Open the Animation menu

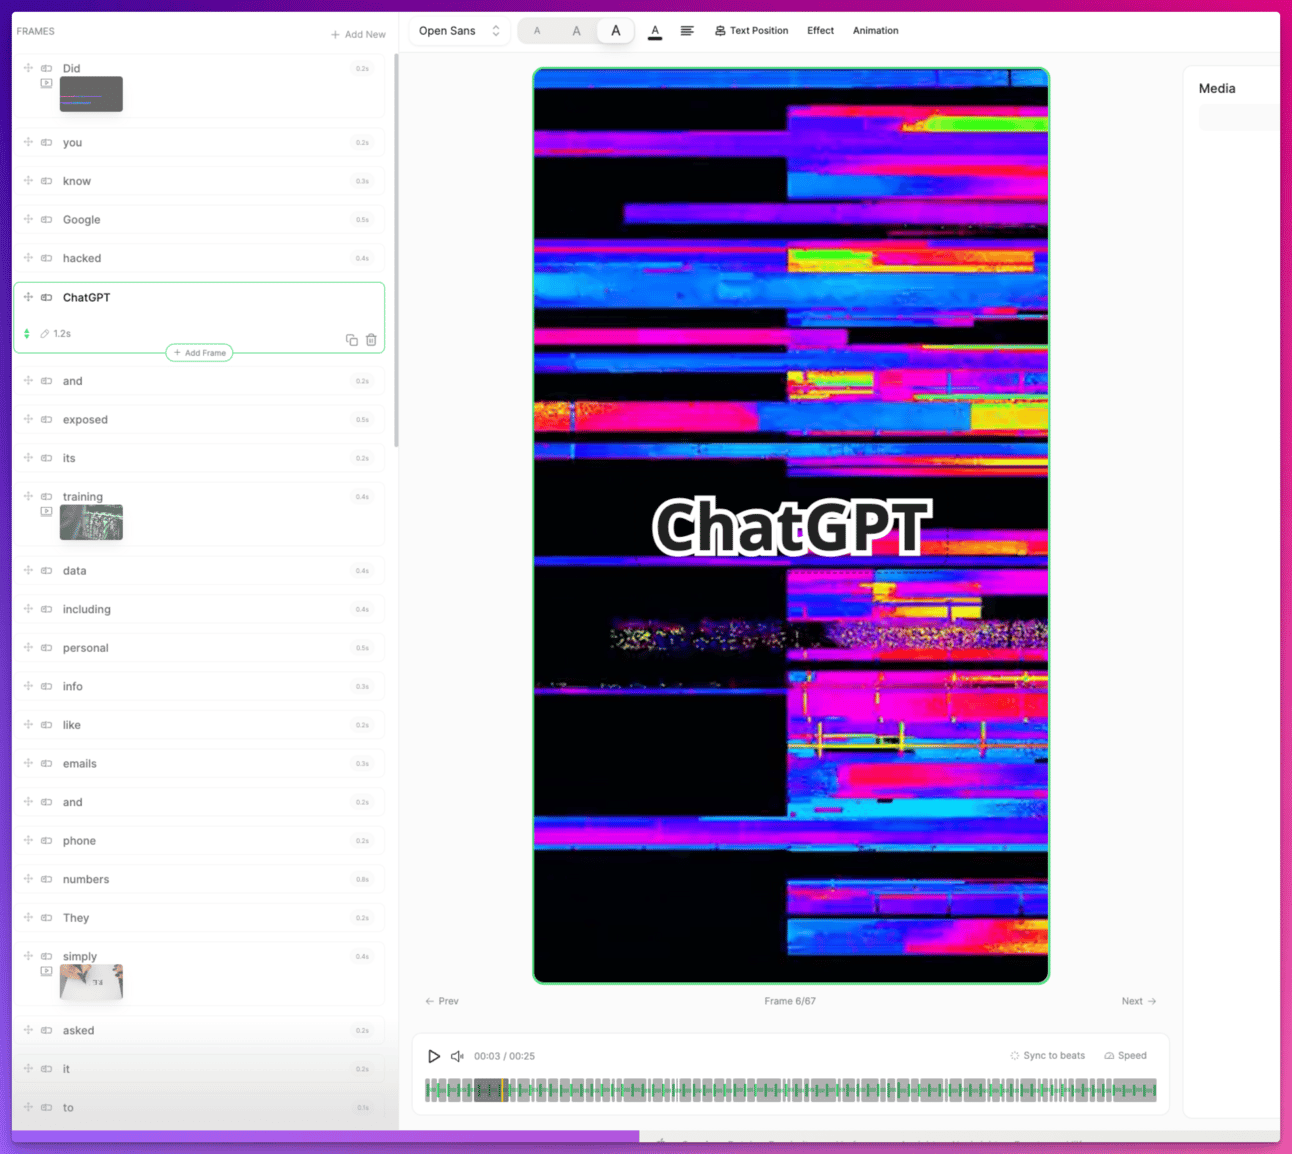point(875,31)
